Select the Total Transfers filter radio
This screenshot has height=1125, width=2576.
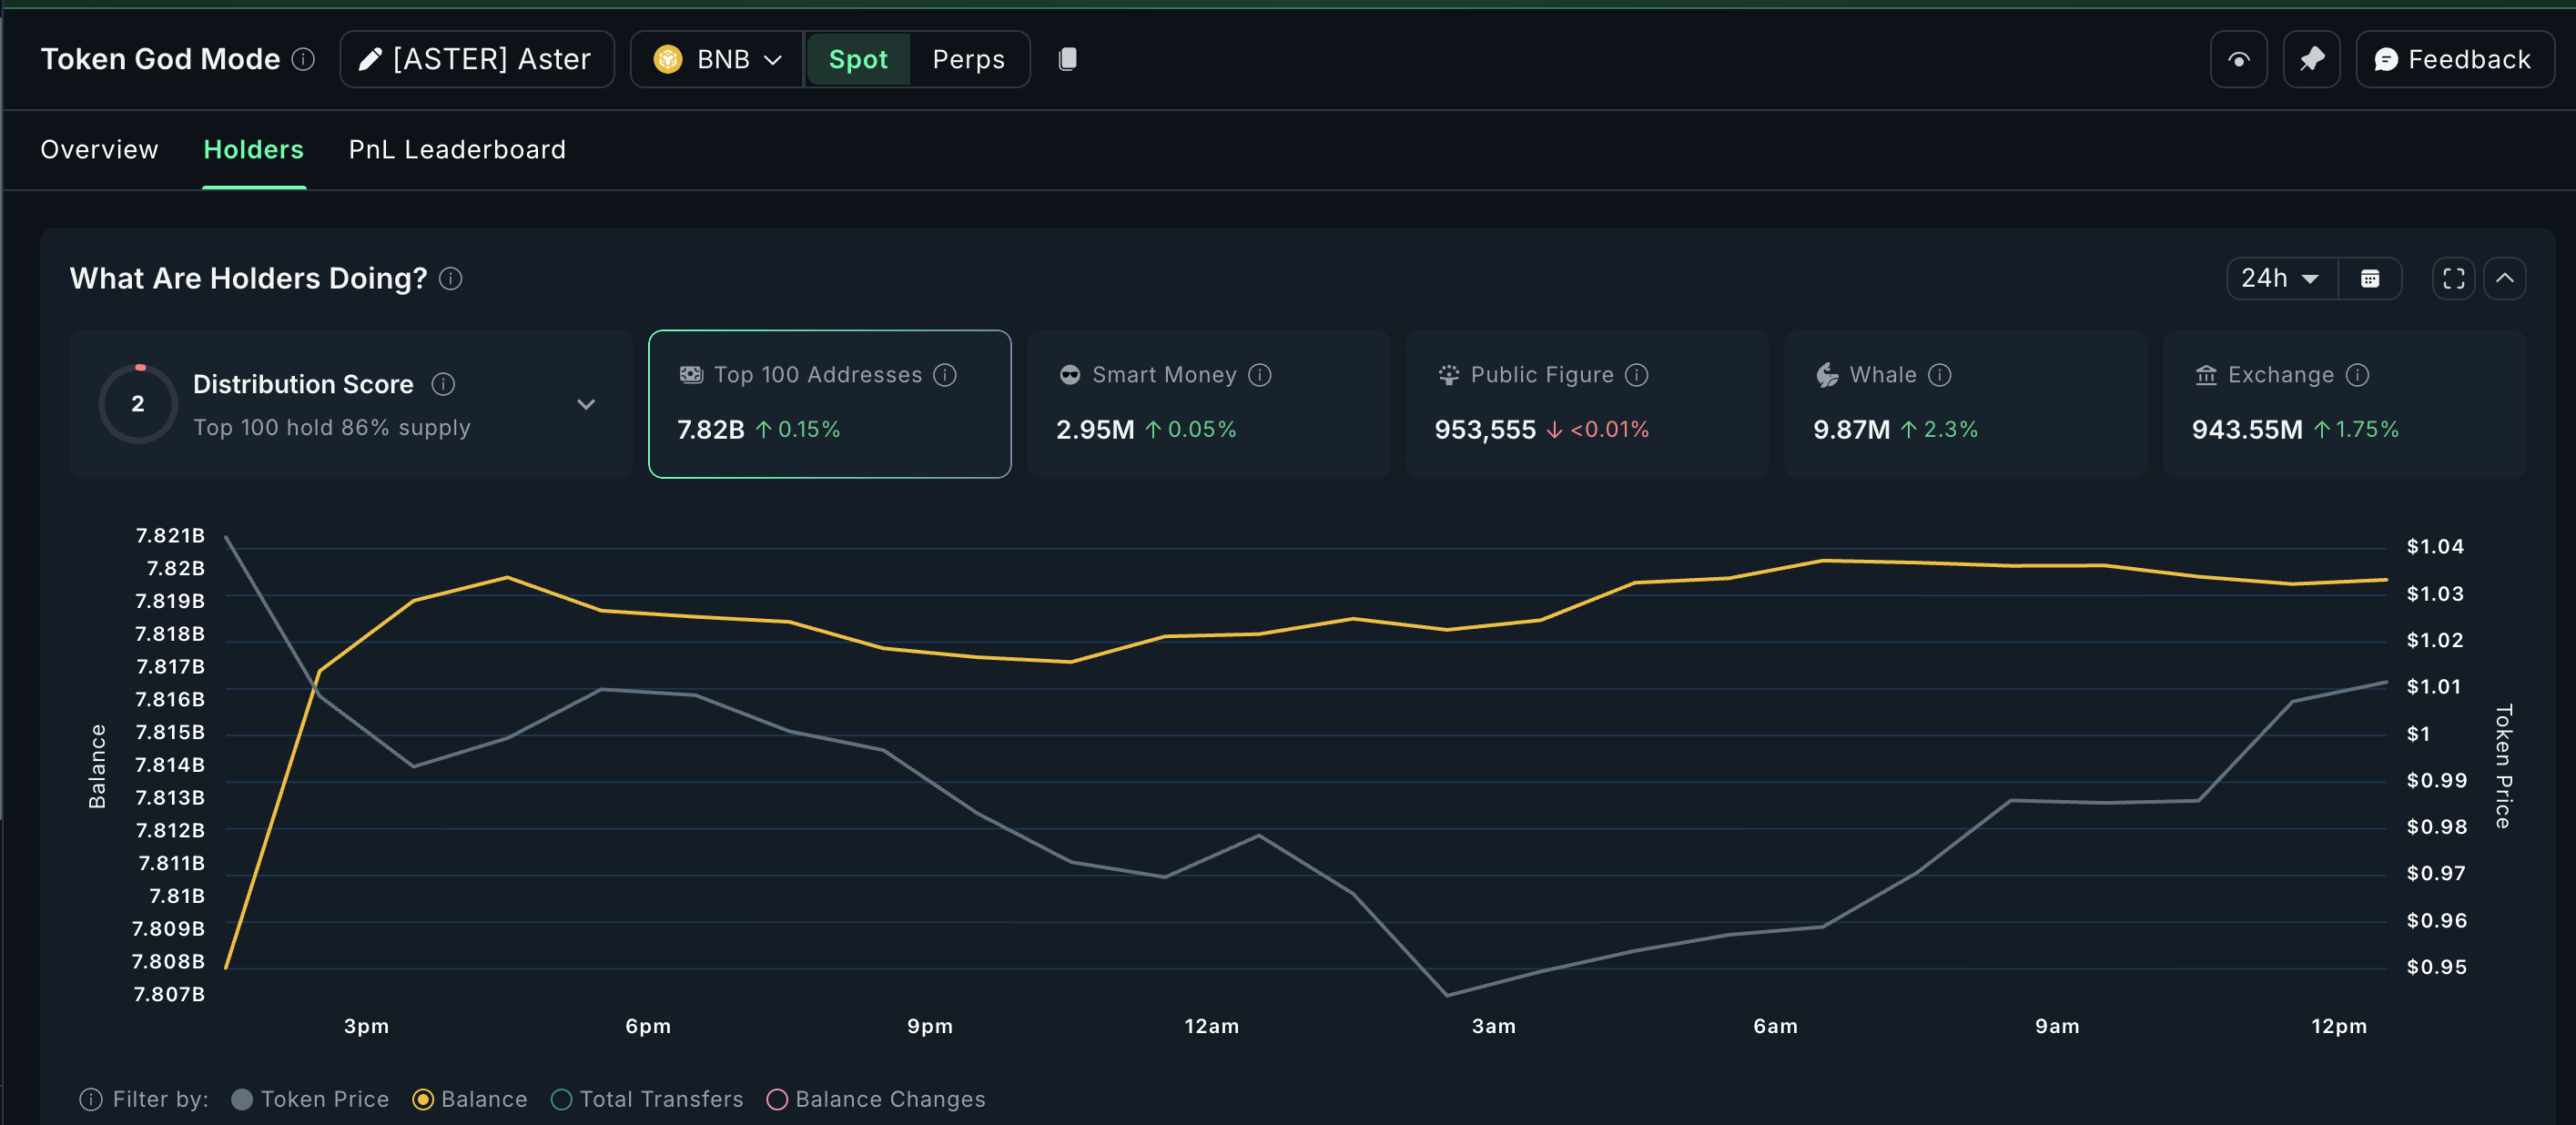pyautogui.click(x=562, y=1099)
